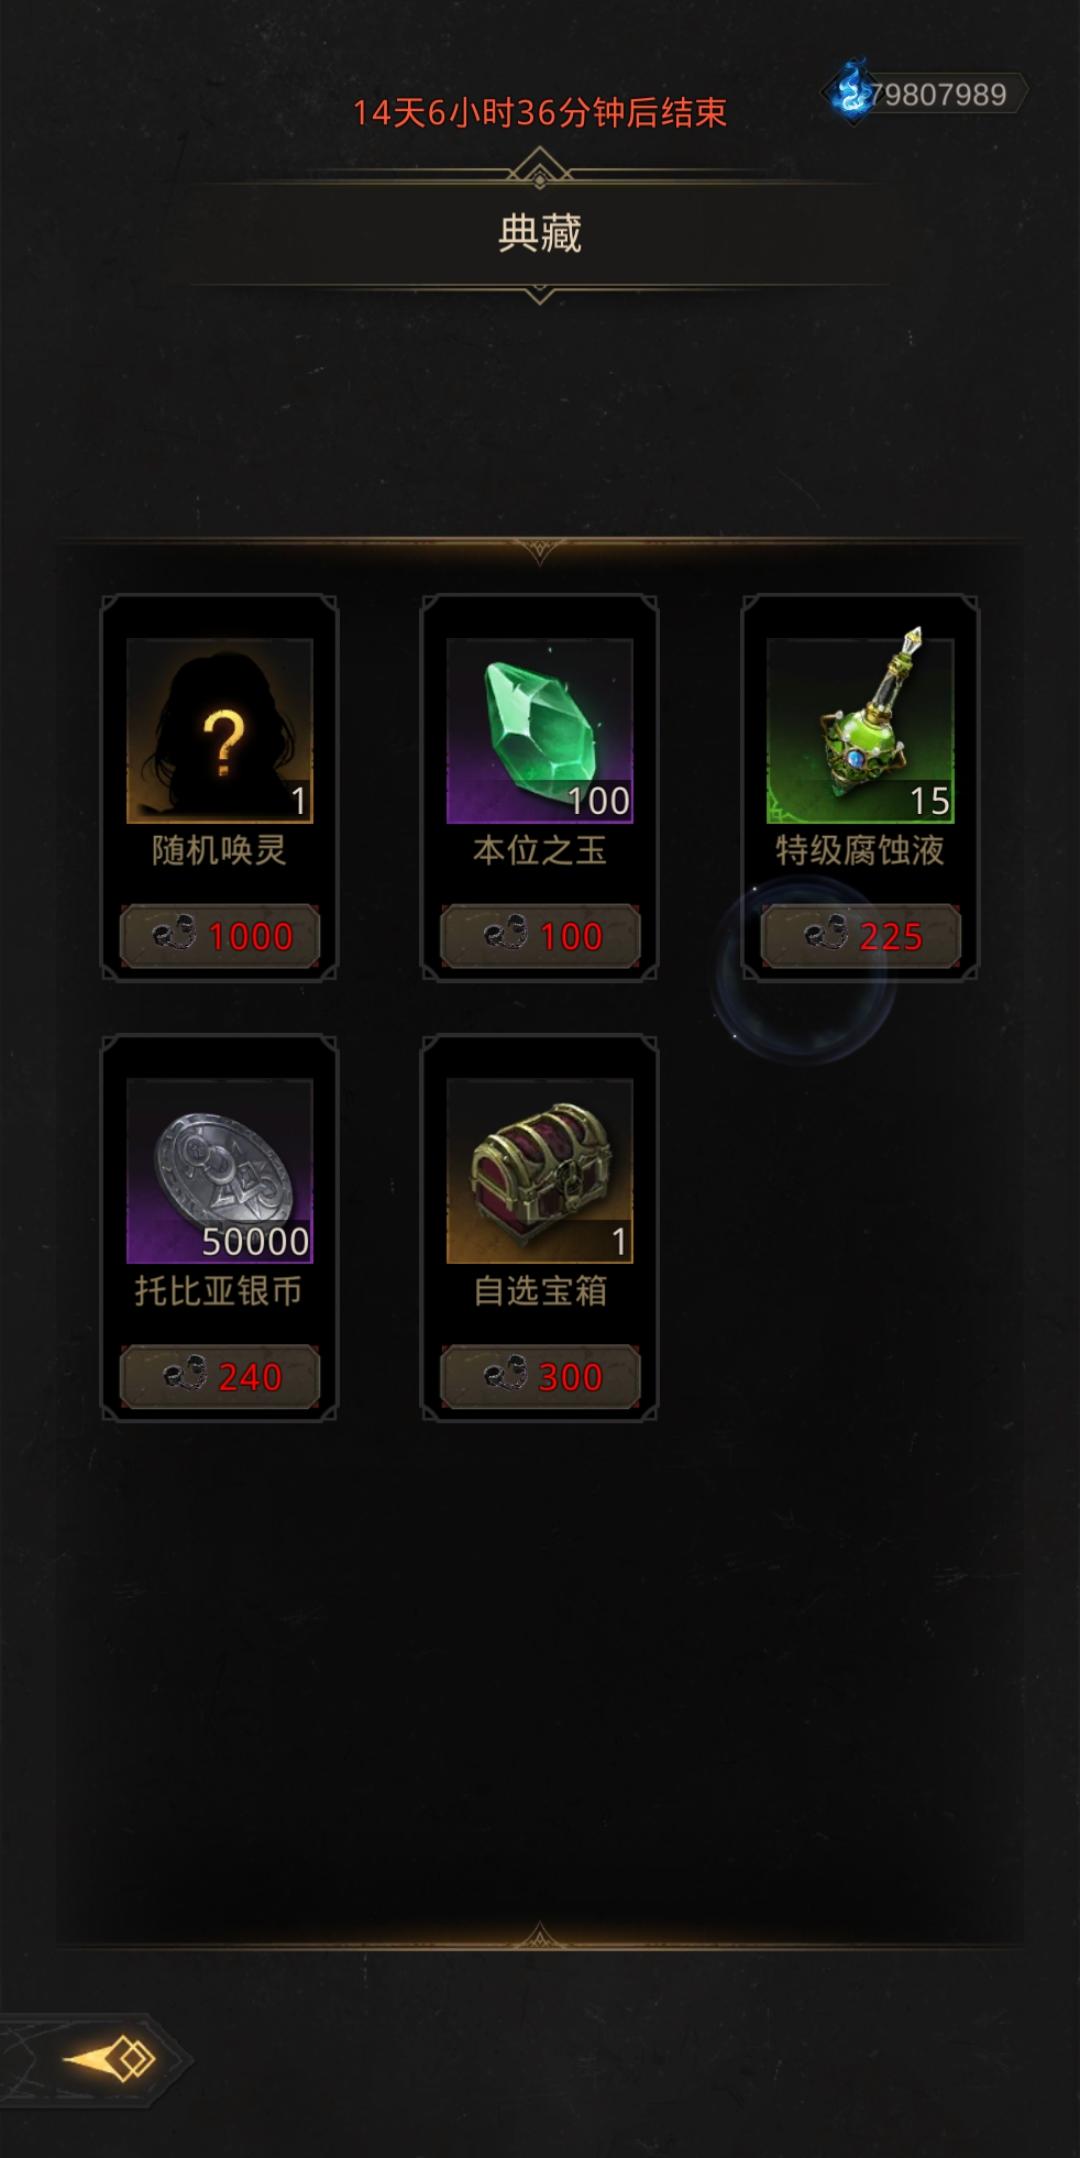The height and width of the screenshot is (2158, 1080).
Task: Tap the green corrosion potion icon
Action: pos(860,731)
